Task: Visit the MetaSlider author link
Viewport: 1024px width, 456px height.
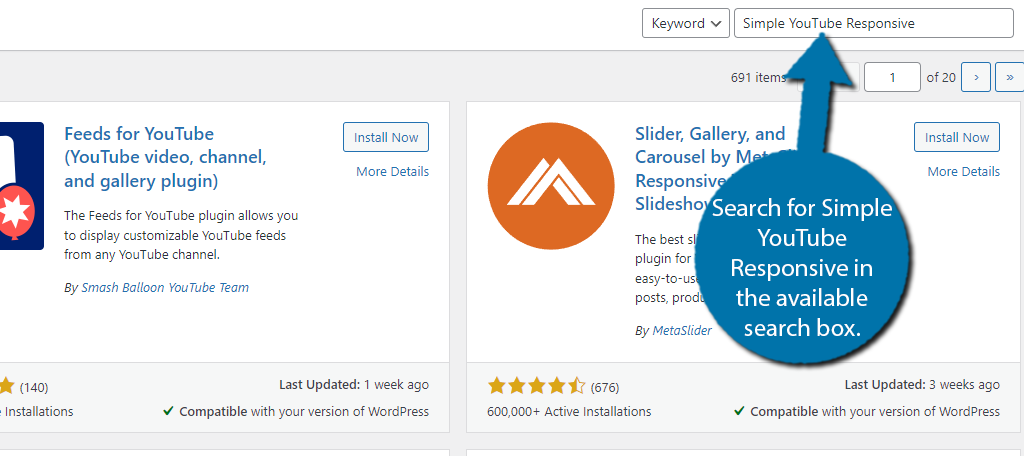Action: pyautogui.click(x=682, y=331)
